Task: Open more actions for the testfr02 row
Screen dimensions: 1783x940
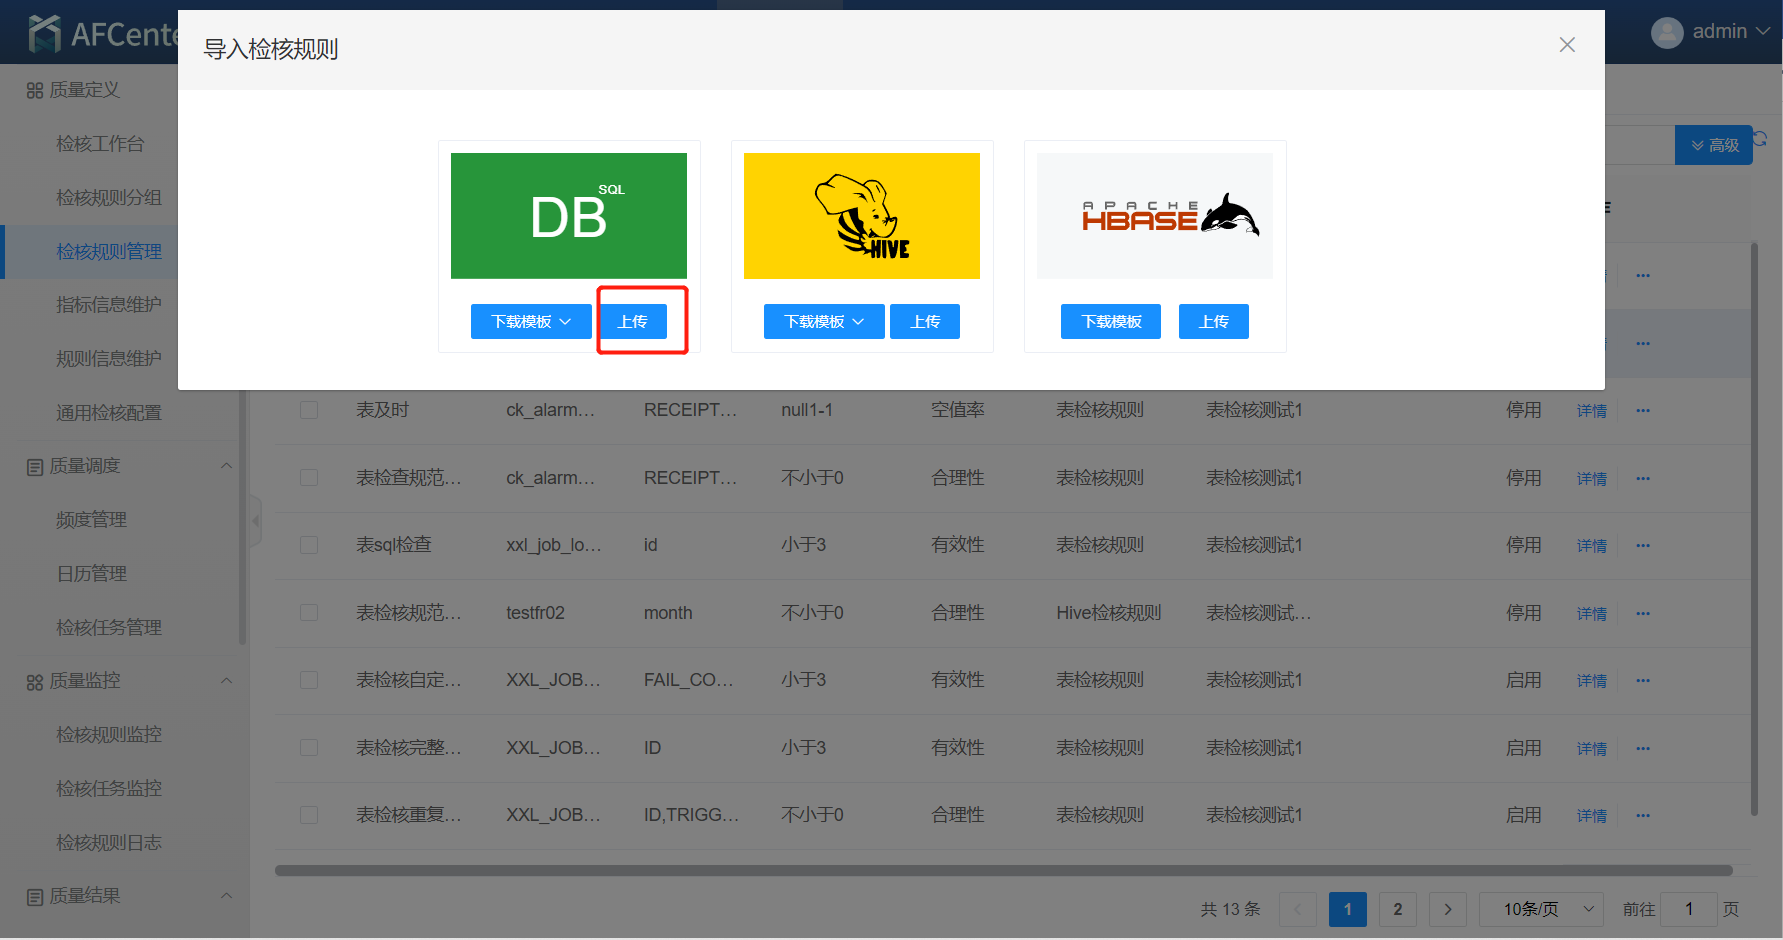Action: point(1643,613)
